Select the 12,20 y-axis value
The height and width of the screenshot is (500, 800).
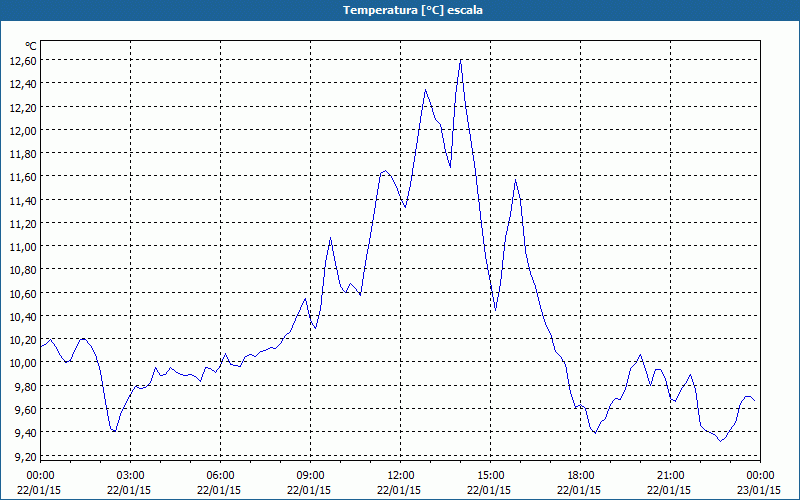(23, 107)
